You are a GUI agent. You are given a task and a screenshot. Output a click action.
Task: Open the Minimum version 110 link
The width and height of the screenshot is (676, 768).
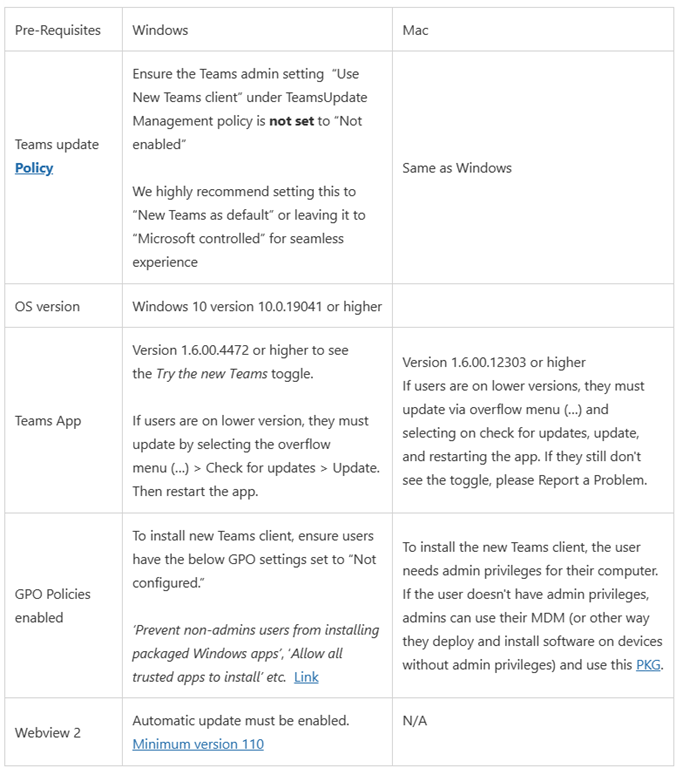(198, 744)
